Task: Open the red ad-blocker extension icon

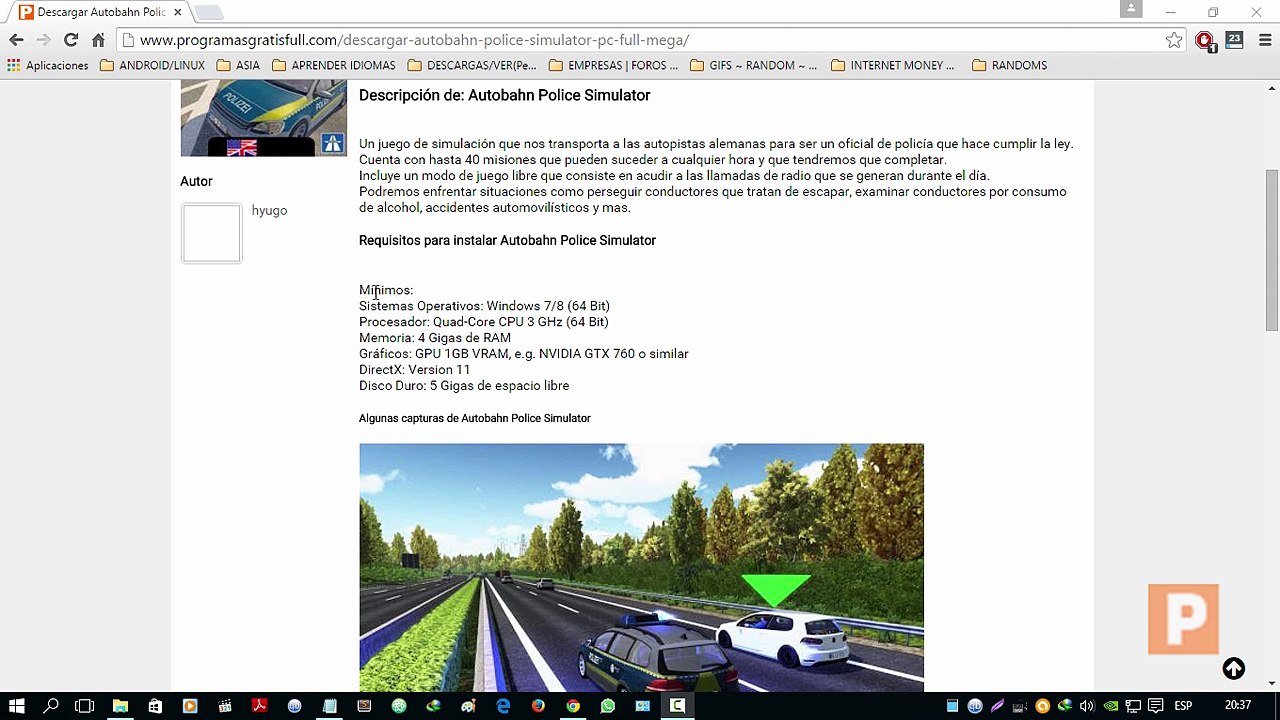Action: (1205, 41)
